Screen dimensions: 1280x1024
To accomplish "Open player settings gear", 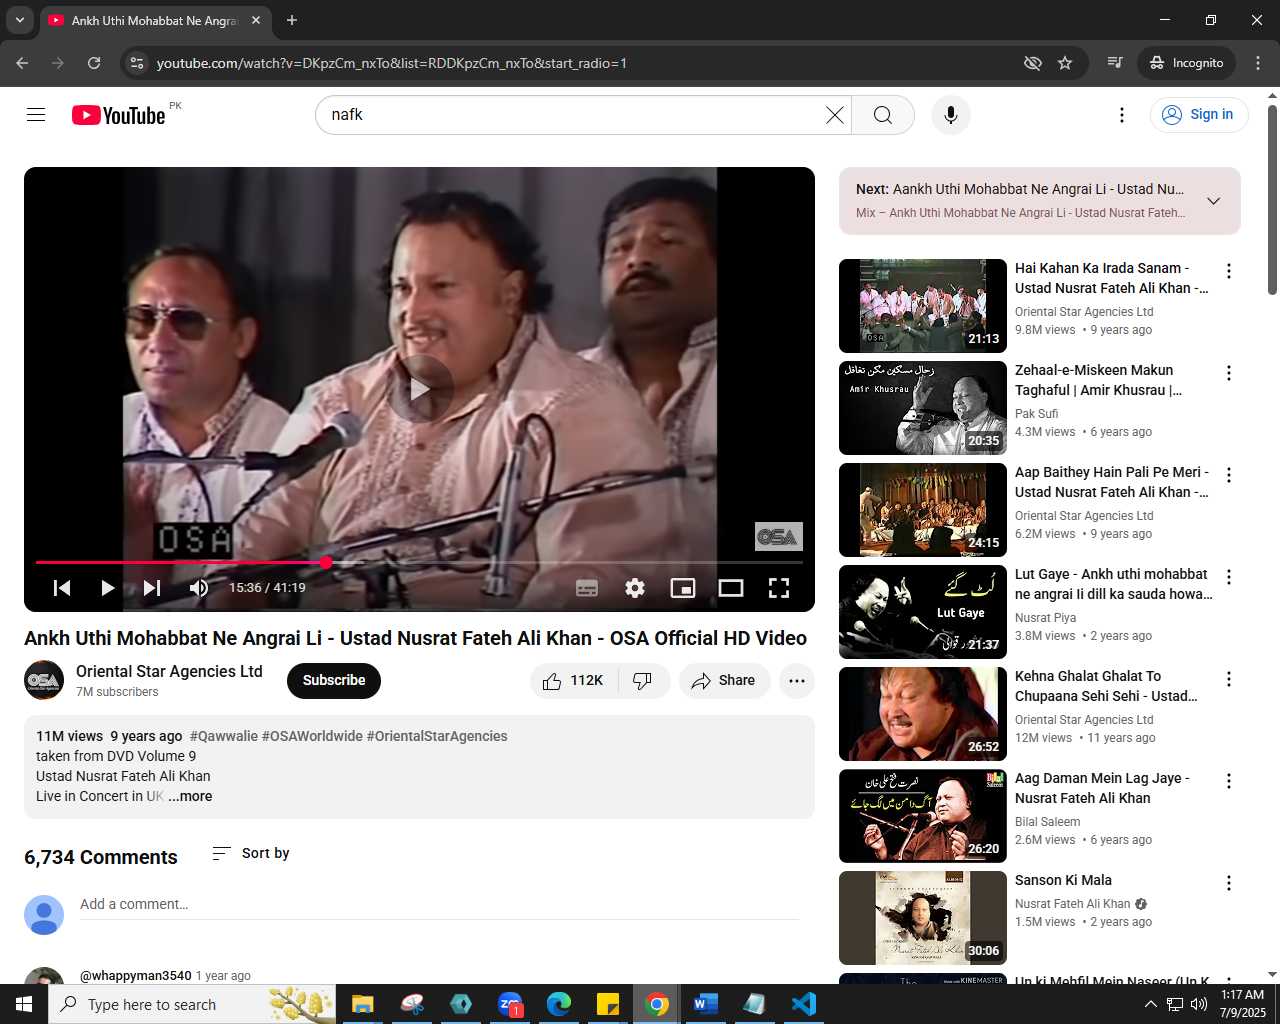I will [635, 588].
